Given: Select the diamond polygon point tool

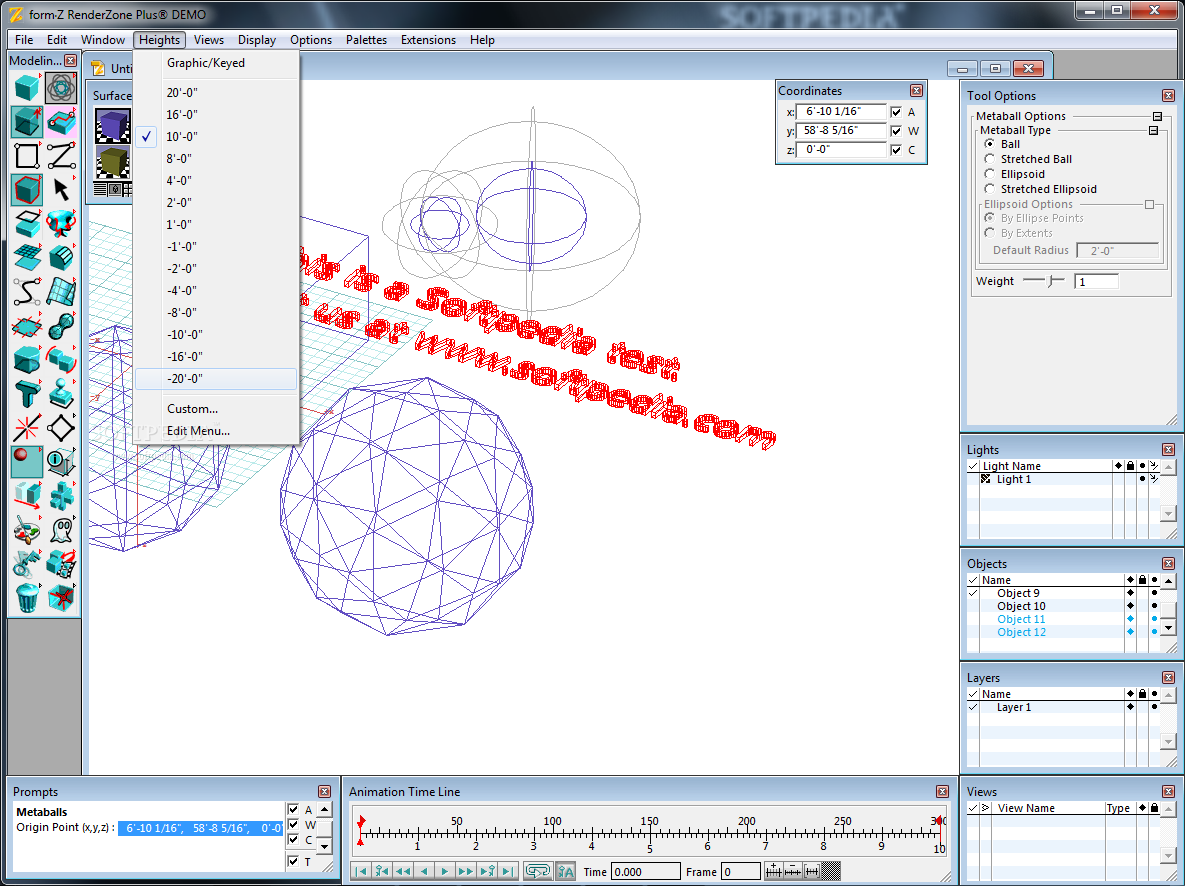Looking at the screenshot, I should pyautogui.click(x=61, y=428).
